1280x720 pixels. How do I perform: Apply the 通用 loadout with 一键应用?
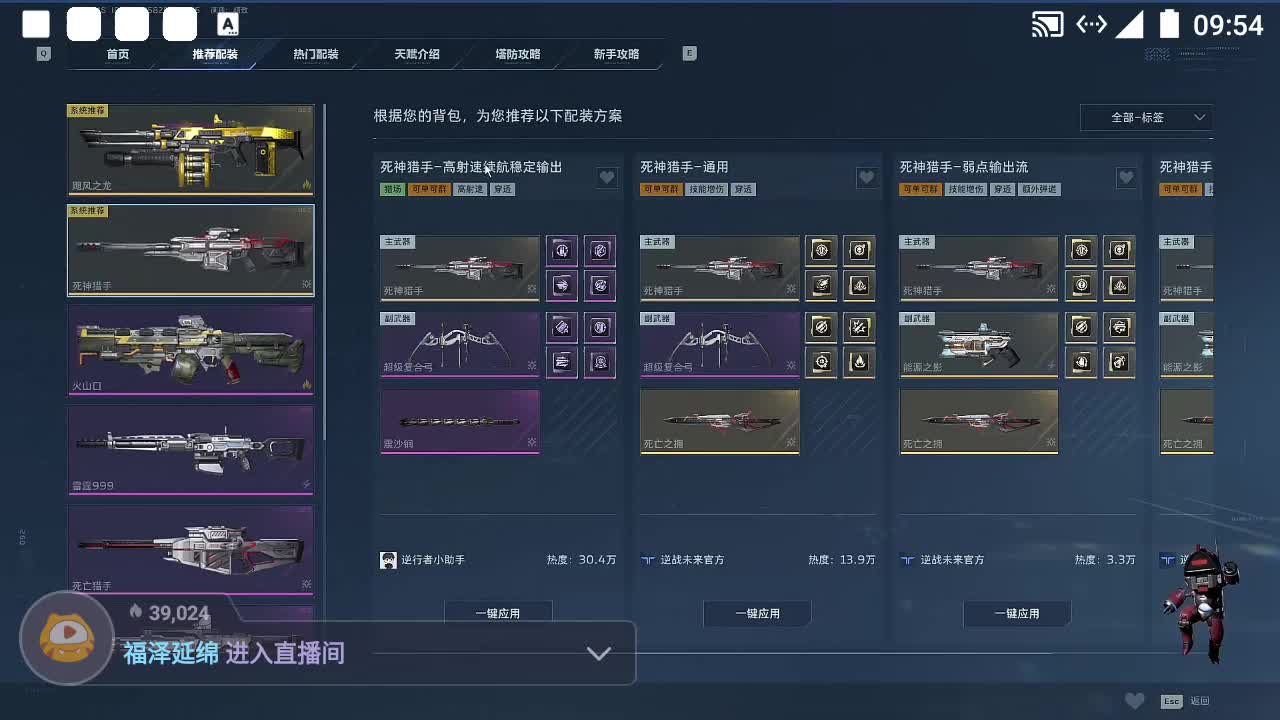pos(757,613)
